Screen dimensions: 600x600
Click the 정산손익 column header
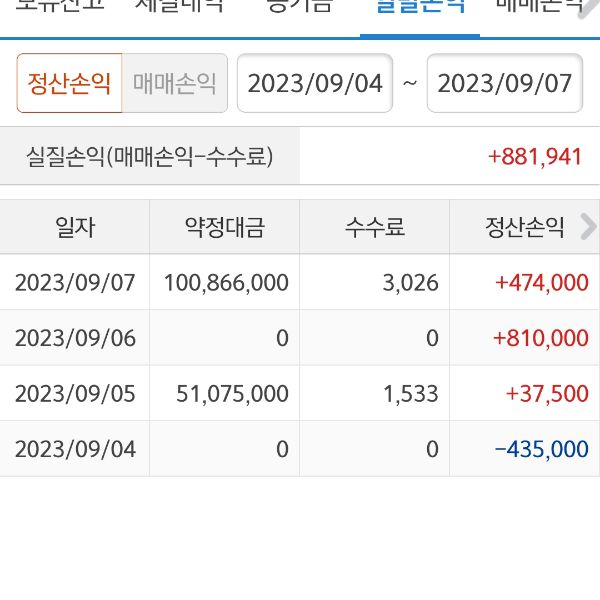coord(524,227)
